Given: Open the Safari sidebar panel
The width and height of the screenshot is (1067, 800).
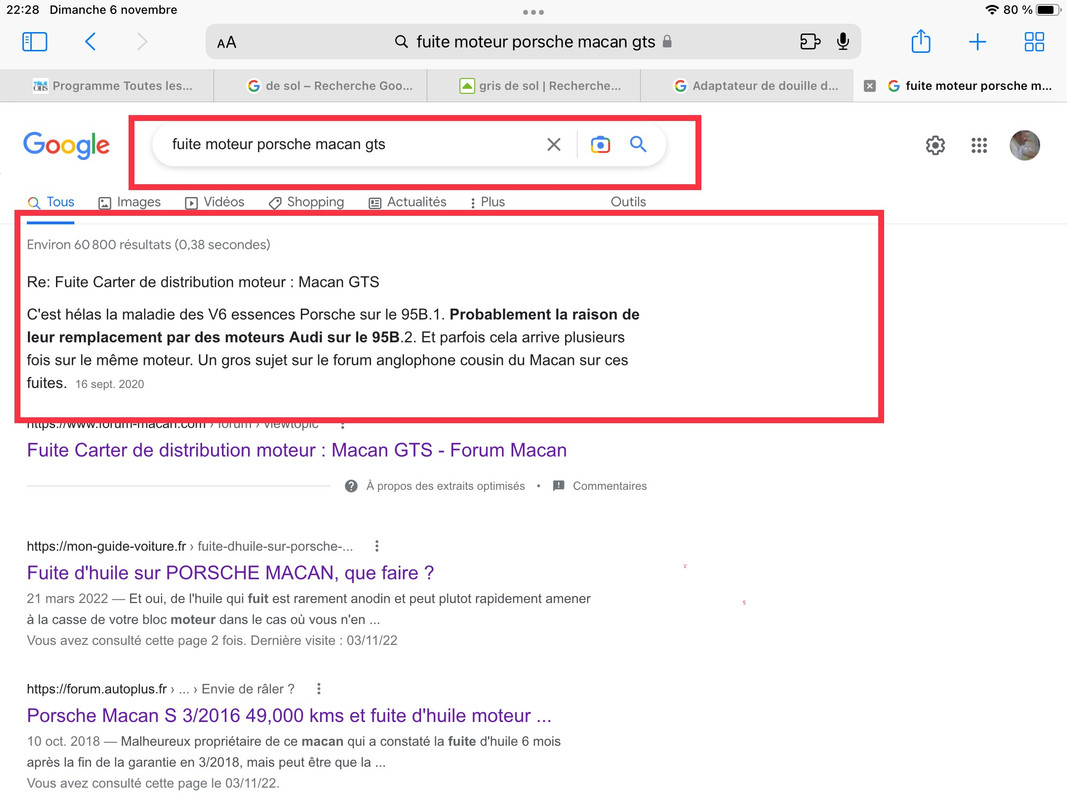Looking at the screenshot, I should (35, 42).
